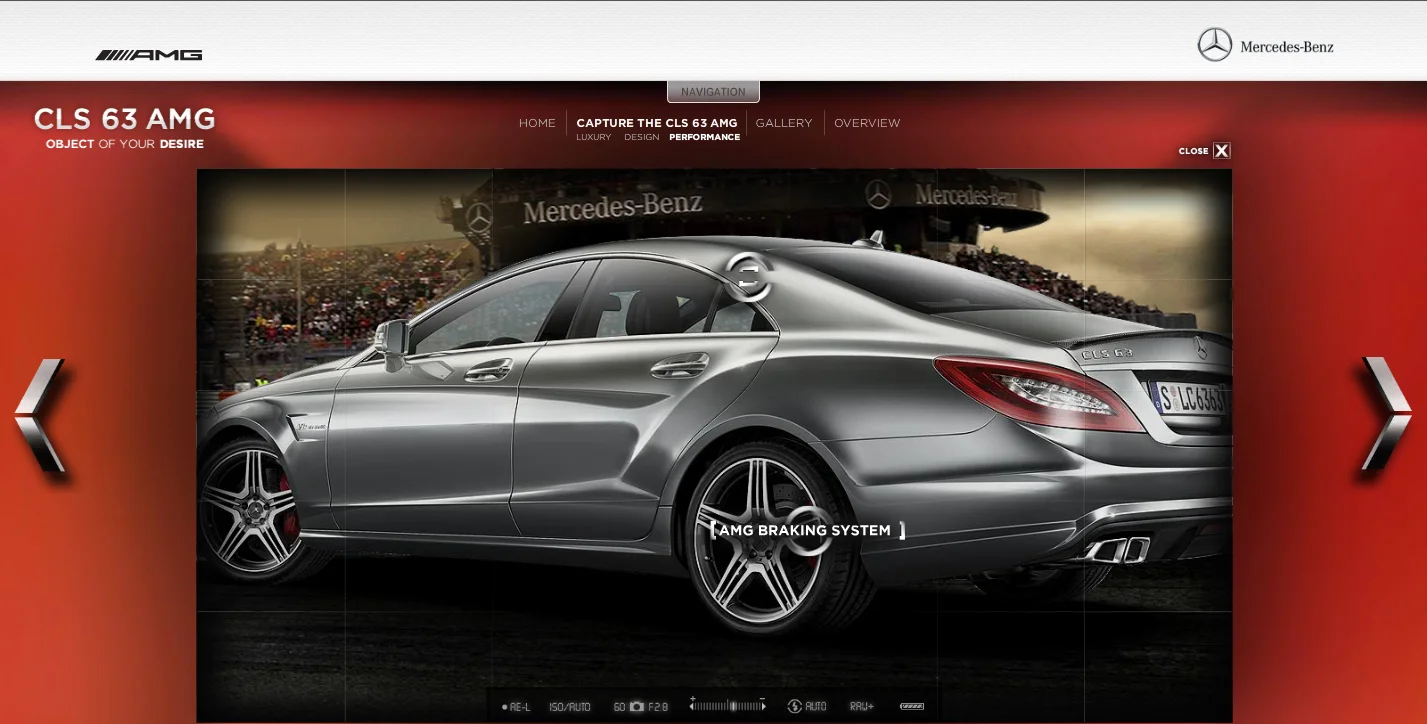Click the ISO/AUTO readout

(x=570, y=707)
